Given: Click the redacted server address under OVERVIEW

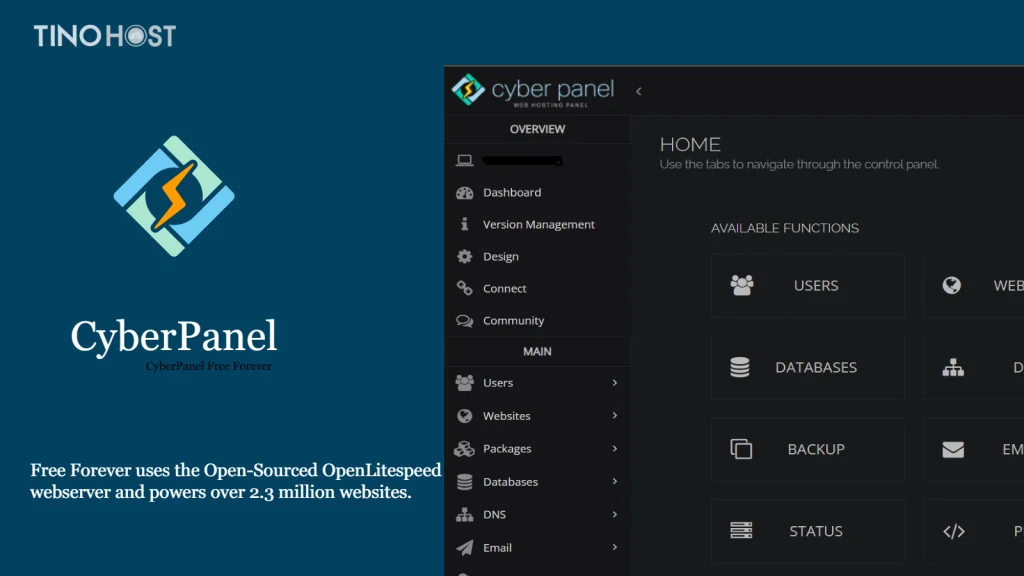Looking at the screenshot, I should pos(522,161).
